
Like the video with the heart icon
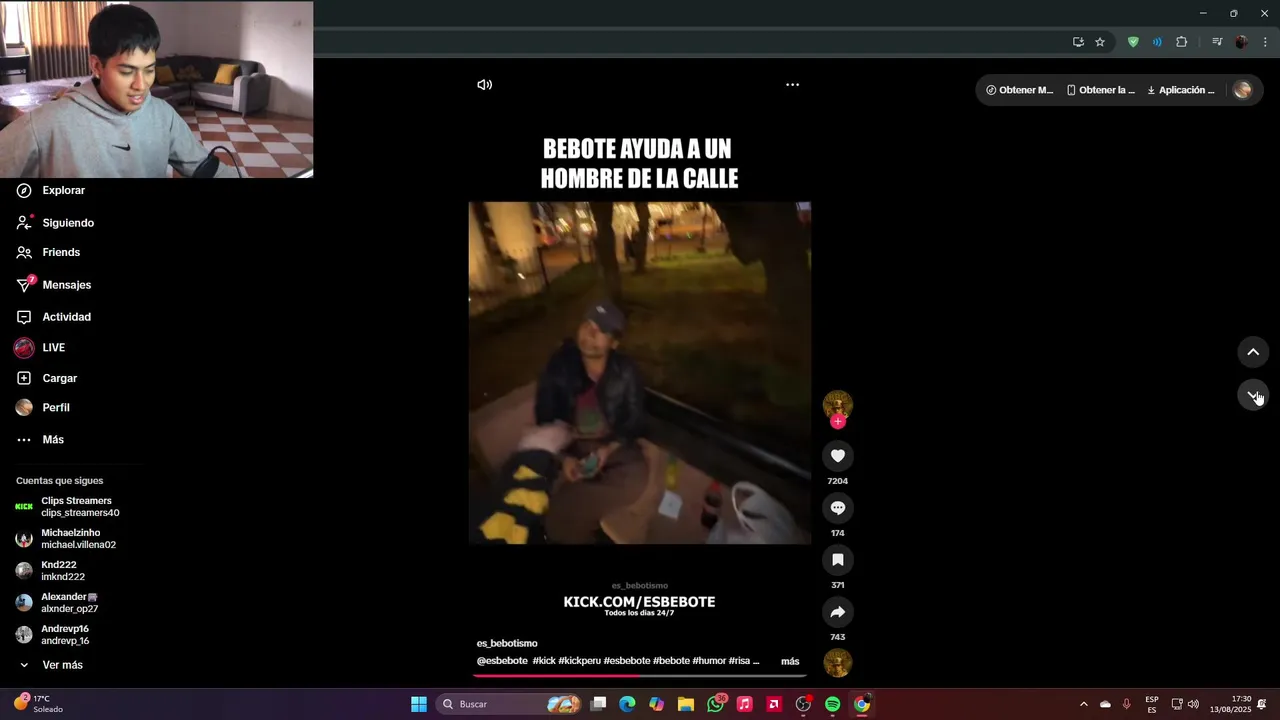tap(838, 456)
